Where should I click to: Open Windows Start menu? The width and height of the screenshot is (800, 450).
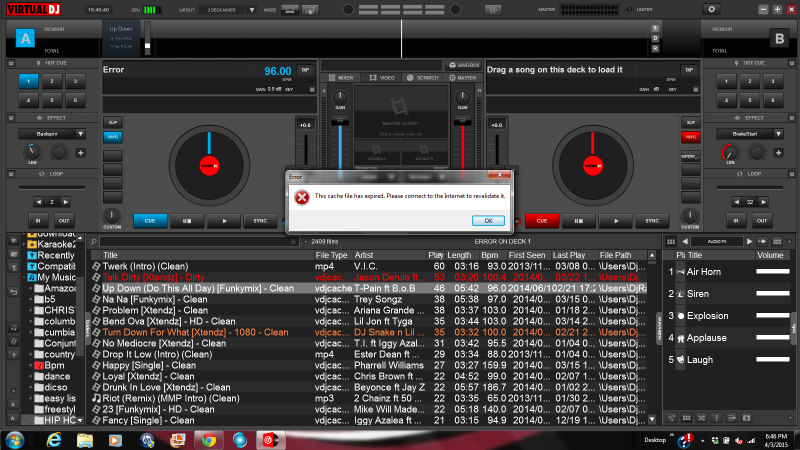click(x=14, y=440)
